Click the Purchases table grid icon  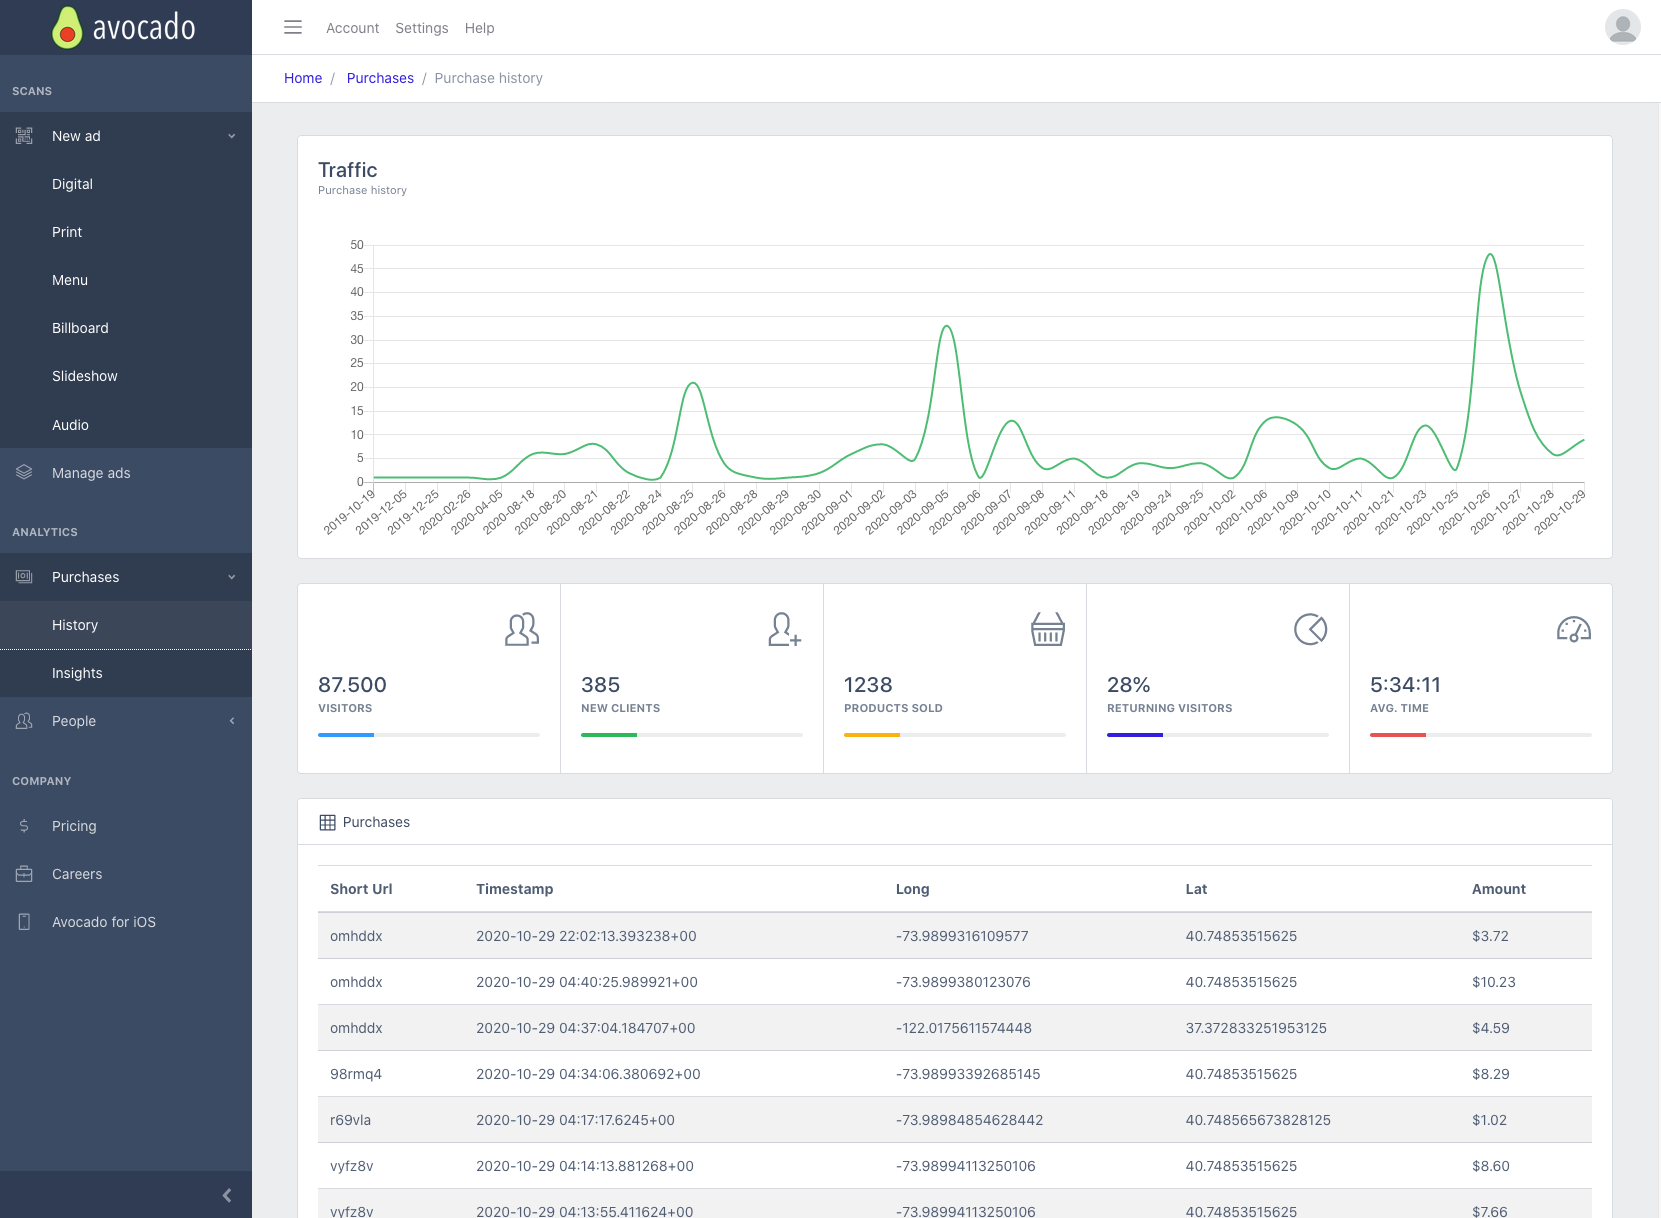pyautogui.click(x=327, y=822)
